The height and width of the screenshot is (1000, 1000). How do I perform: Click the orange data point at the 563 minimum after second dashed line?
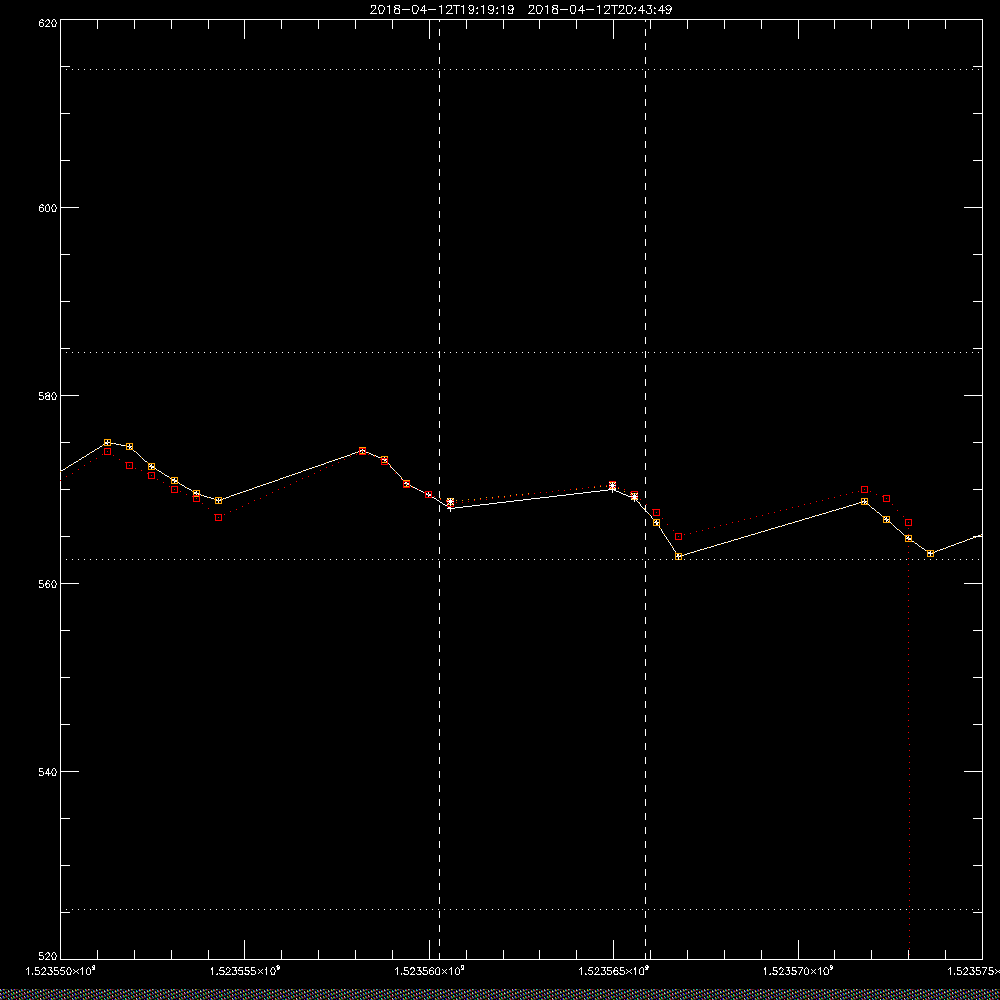click(679, 556)
